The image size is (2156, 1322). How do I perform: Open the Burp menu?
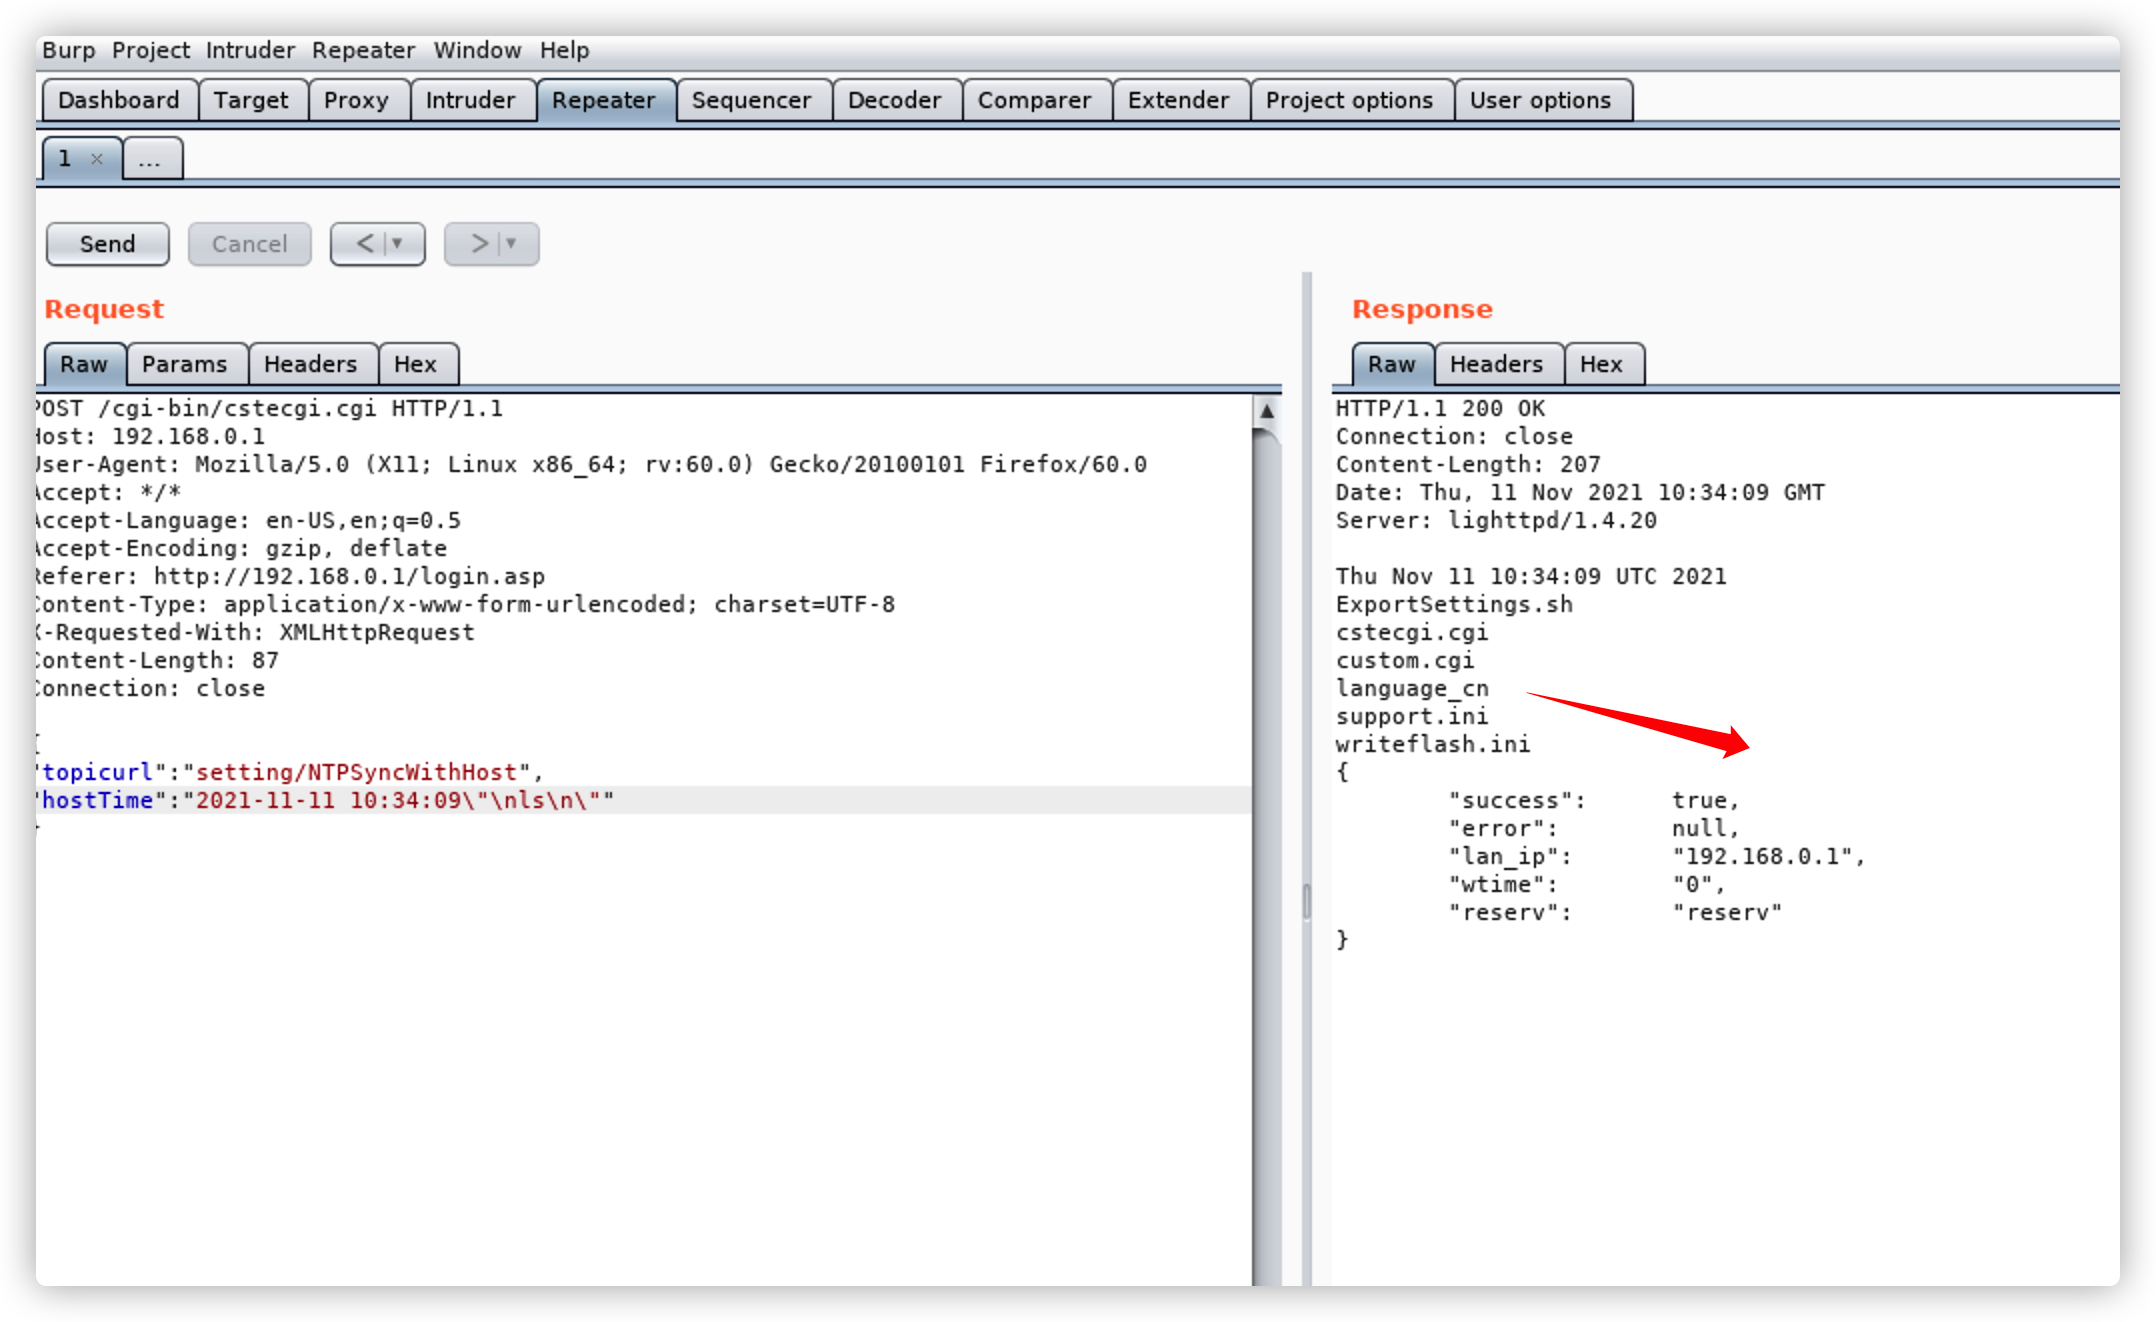pyautogui.click(x=68, y=50)
